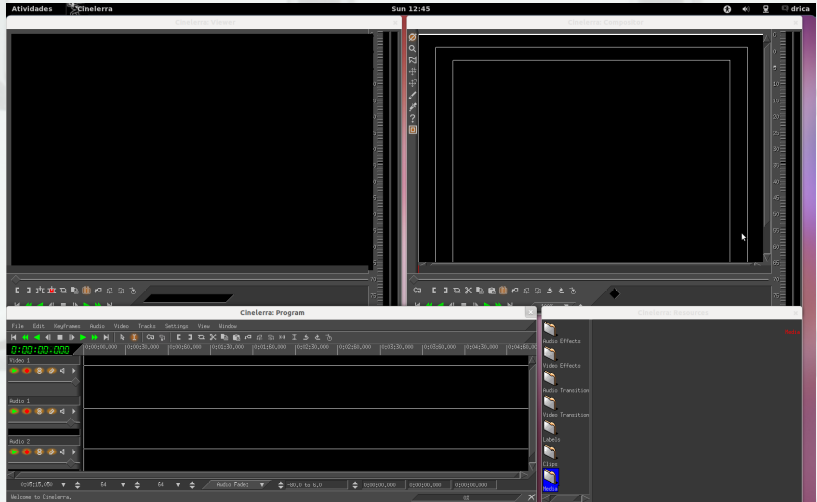Open the Audio Effects folder
The image size is (817, 502).
pyautogui.click(x=550, y=328)
